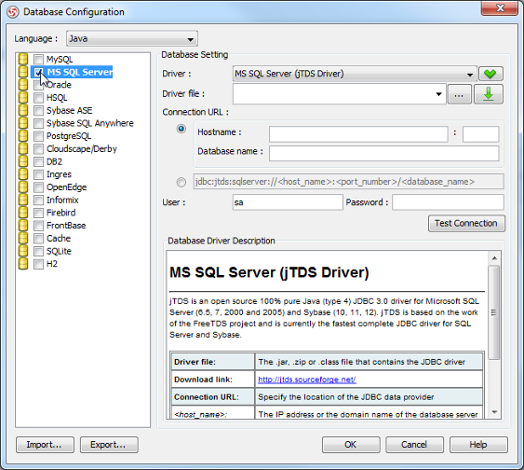Viewport: 524px width, 470px height.
Task: Select the Hostname connection radio button
Action: [181, 129]
